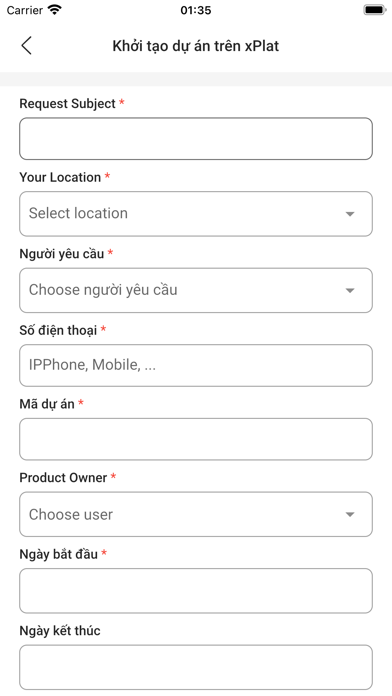
Task: Focus the Request Subject text field
Action: pos(196,139)
